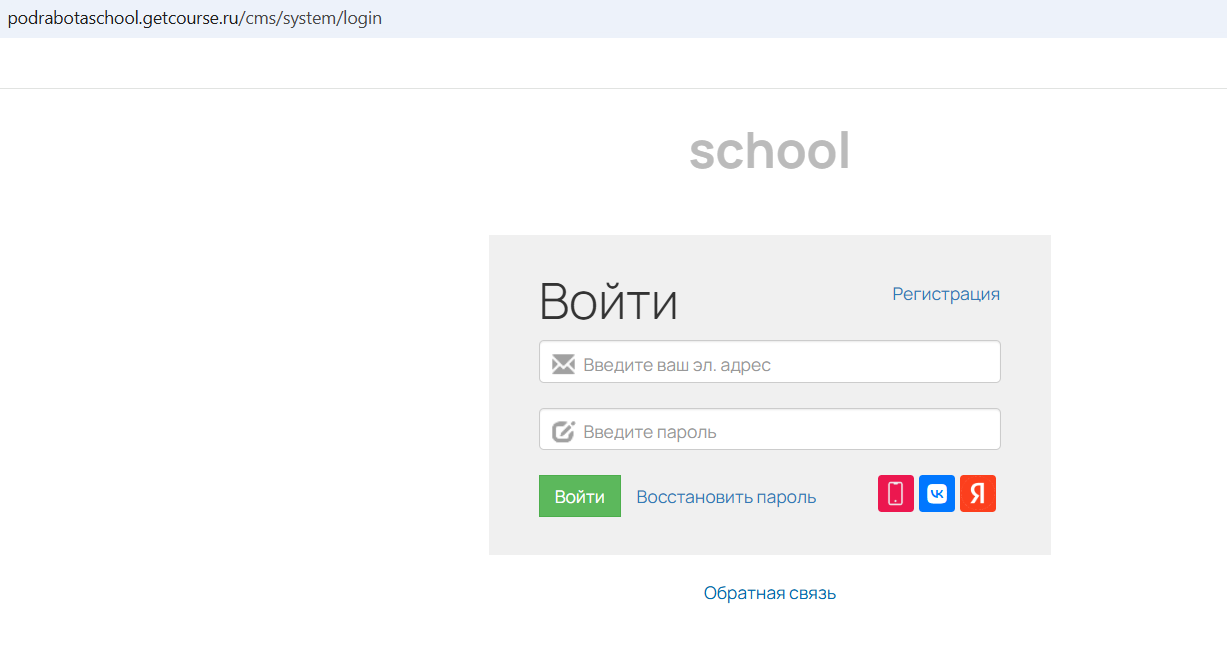This screenshot has height=666, width=1227.
Task: Focus the email address input field
Action: pos(770,362)
